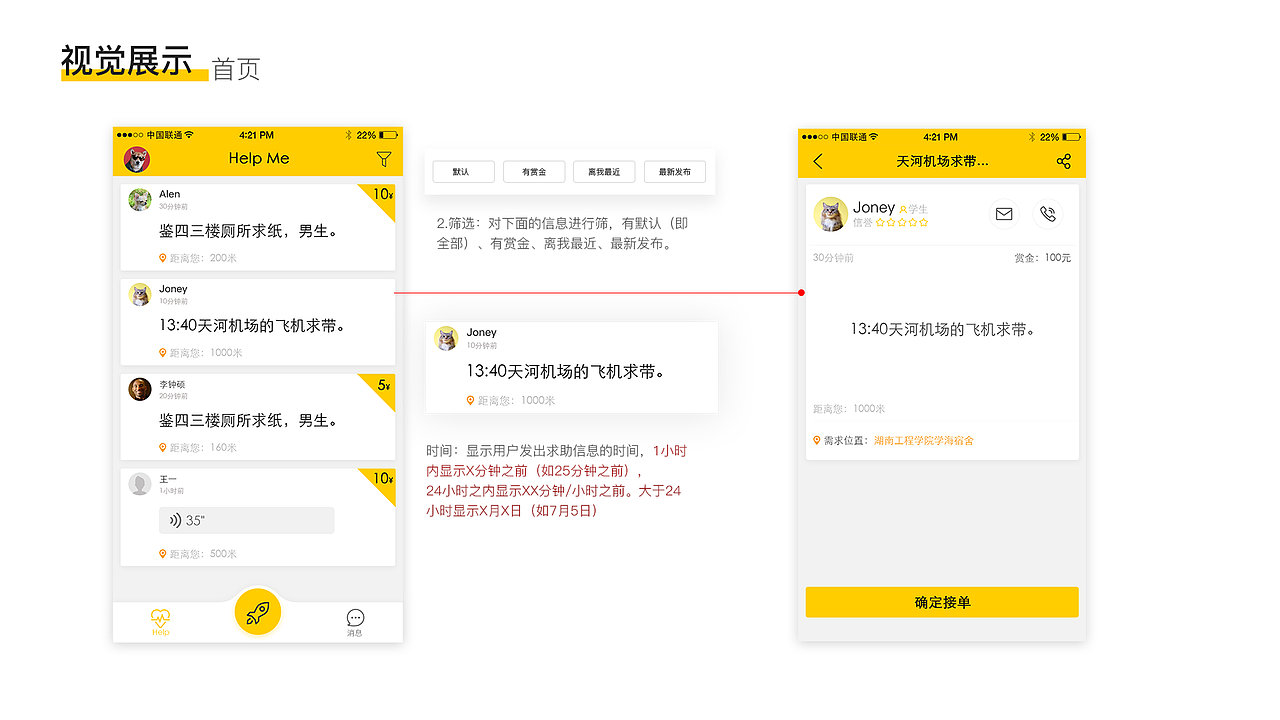Open 李钟硕's 鉴四三楼厕所求纸 post text

click(249, 421)
